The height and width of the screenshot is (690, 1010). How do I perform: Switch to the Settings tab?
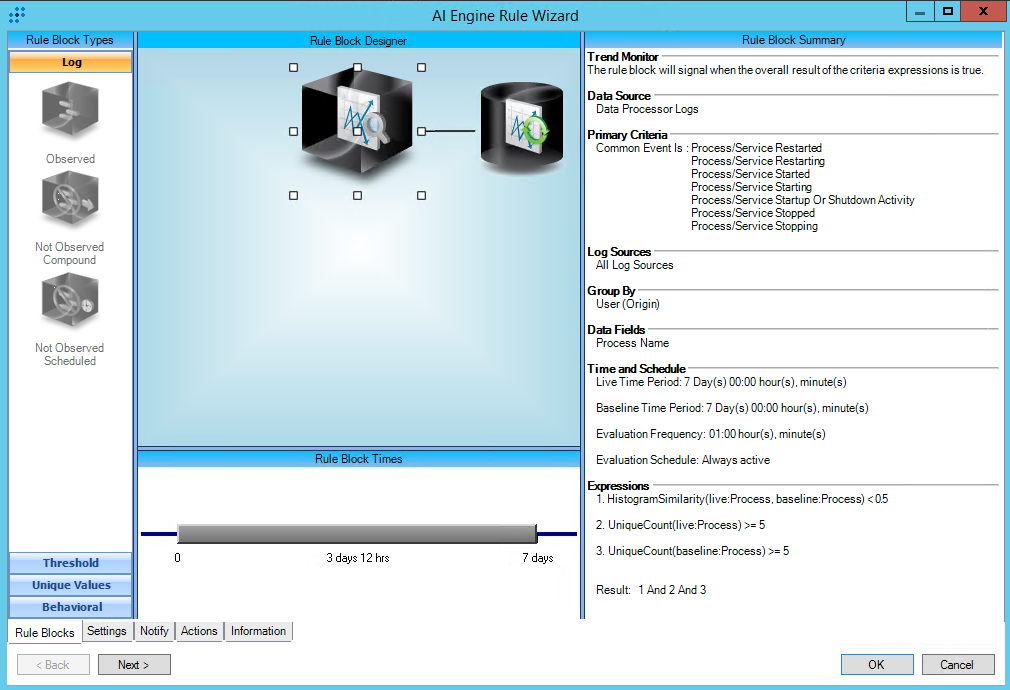pyautogui.click(x=106, y=631)
